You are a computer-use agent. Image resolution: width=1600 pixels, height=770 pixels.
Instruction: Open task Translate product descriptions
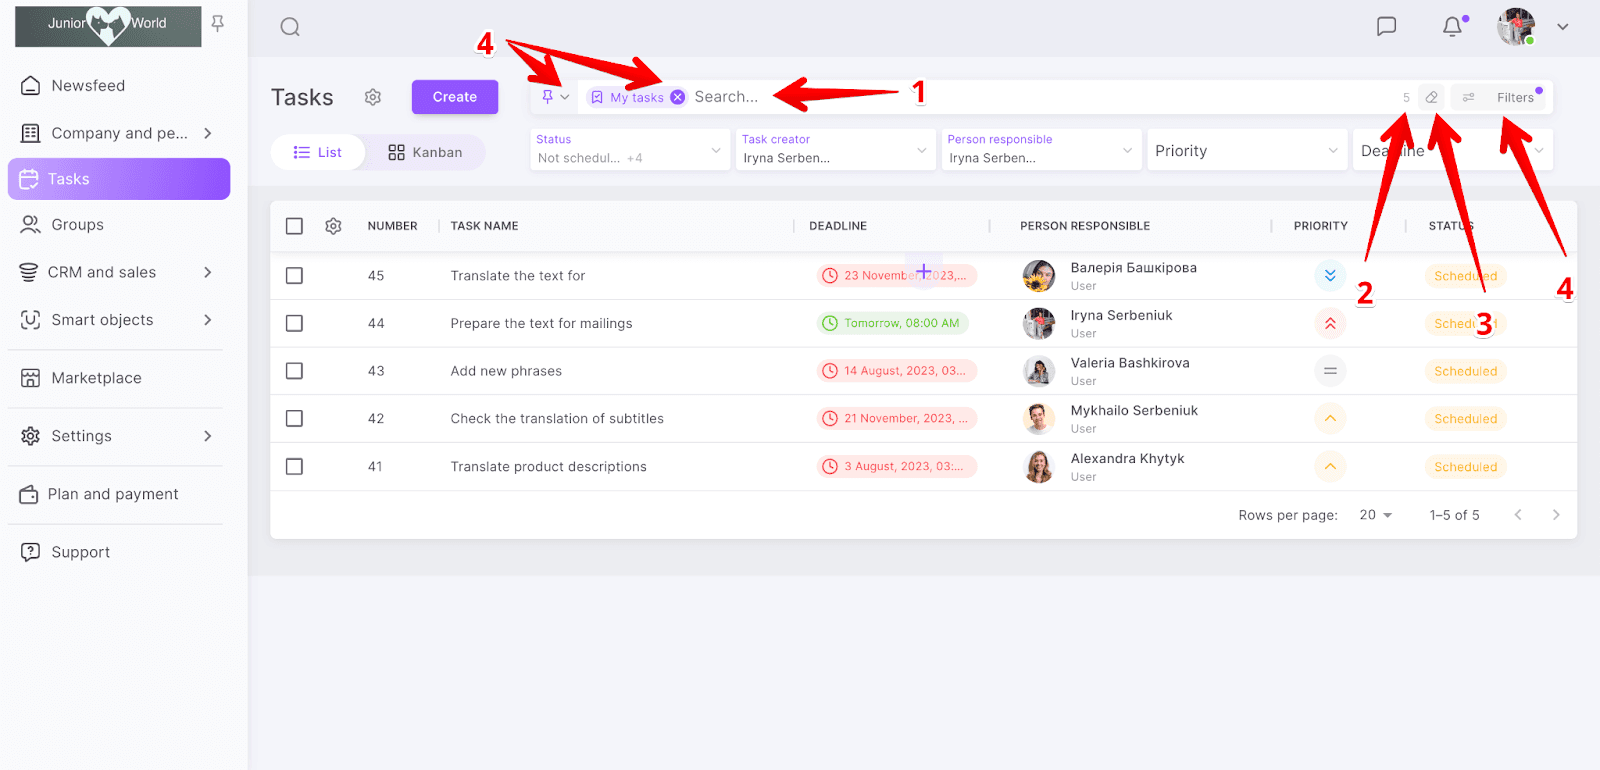[x=548, y=467]
